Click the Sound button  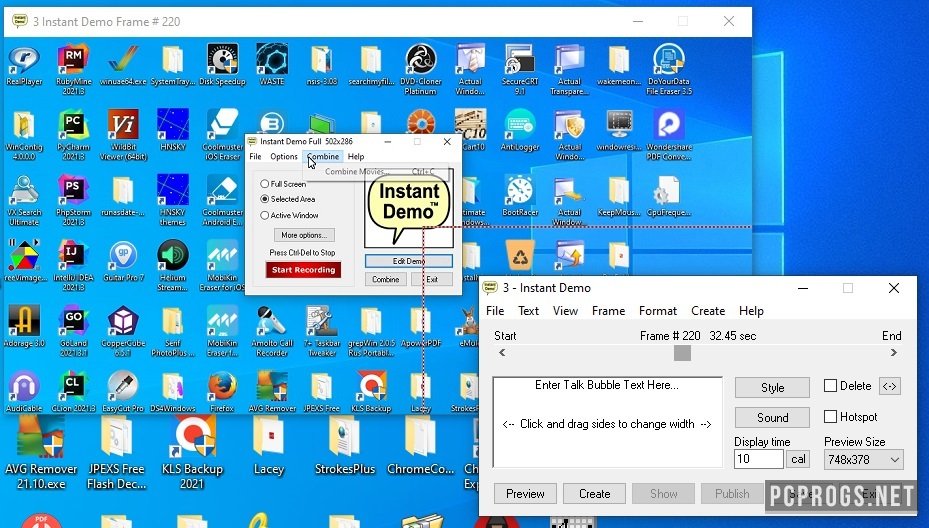coord(772,417)
